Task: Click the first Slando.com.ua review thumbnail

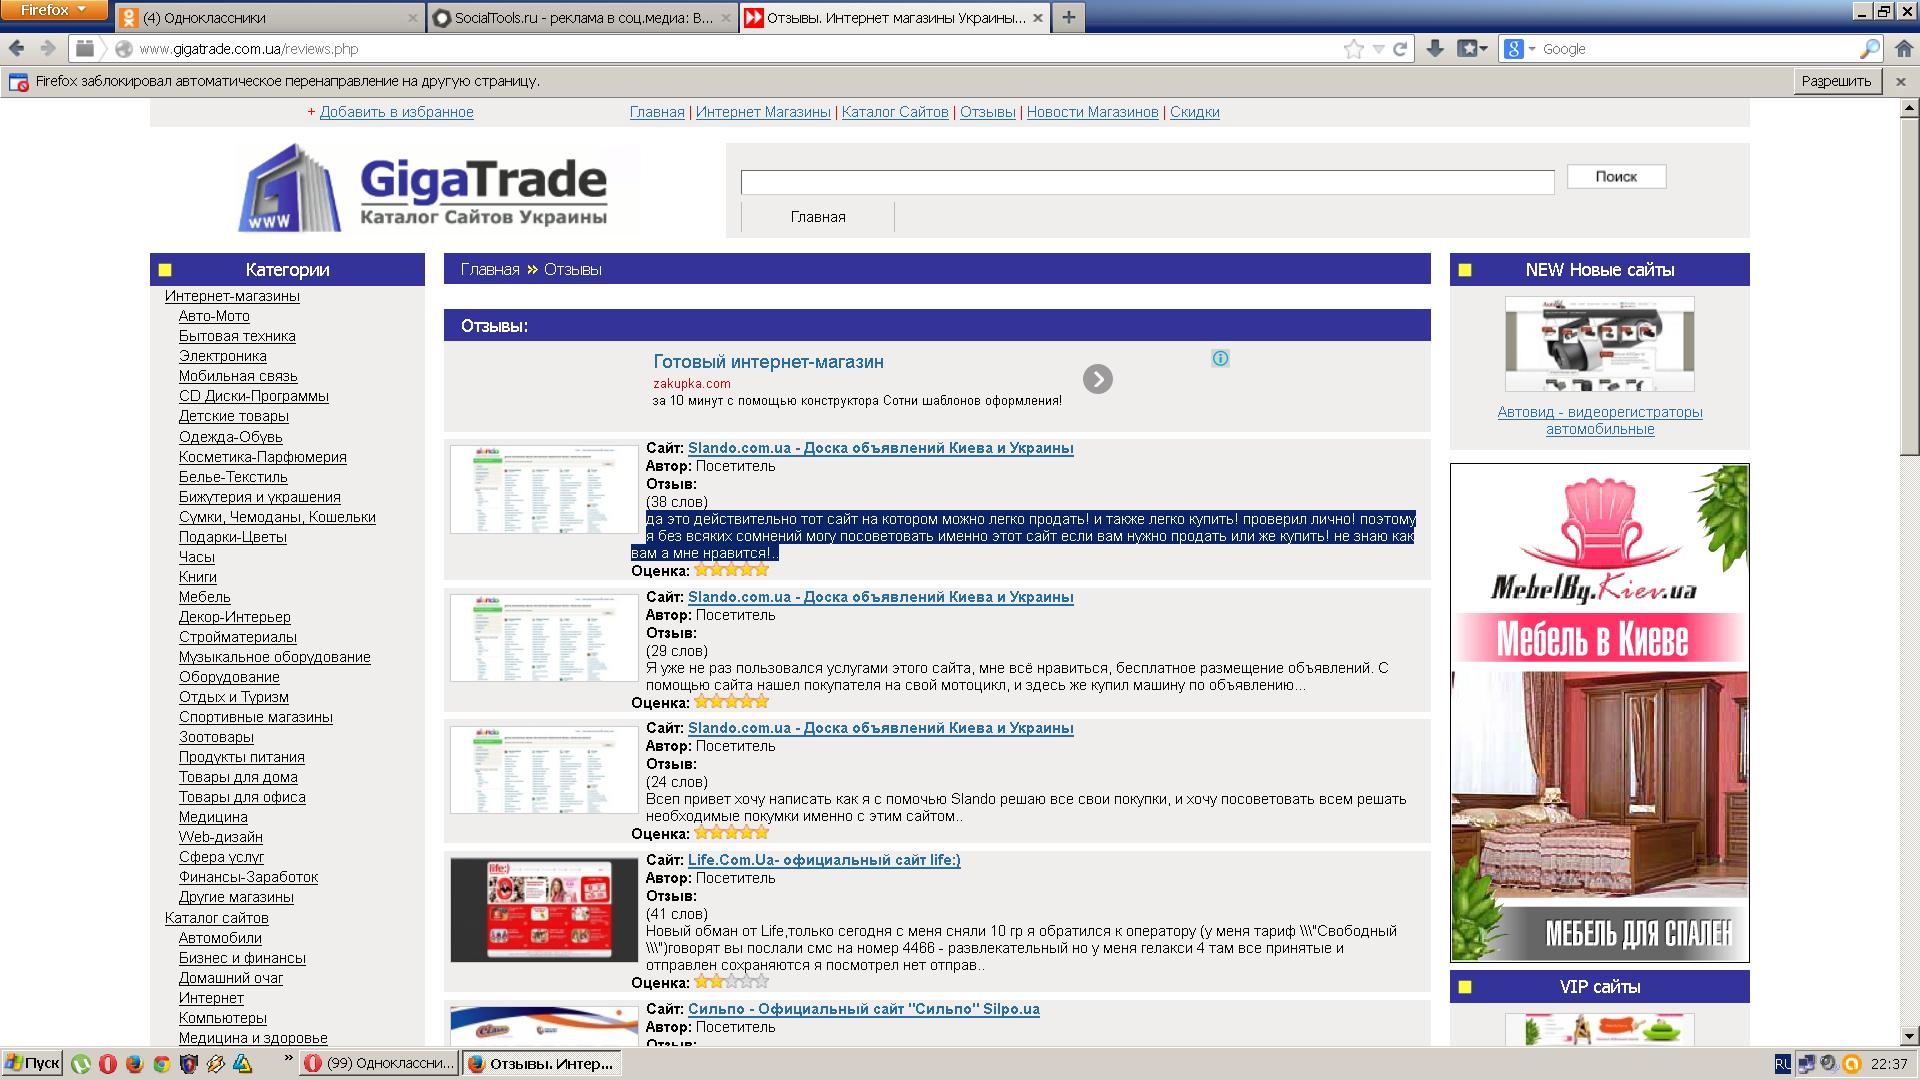Action: click(544, 489)
